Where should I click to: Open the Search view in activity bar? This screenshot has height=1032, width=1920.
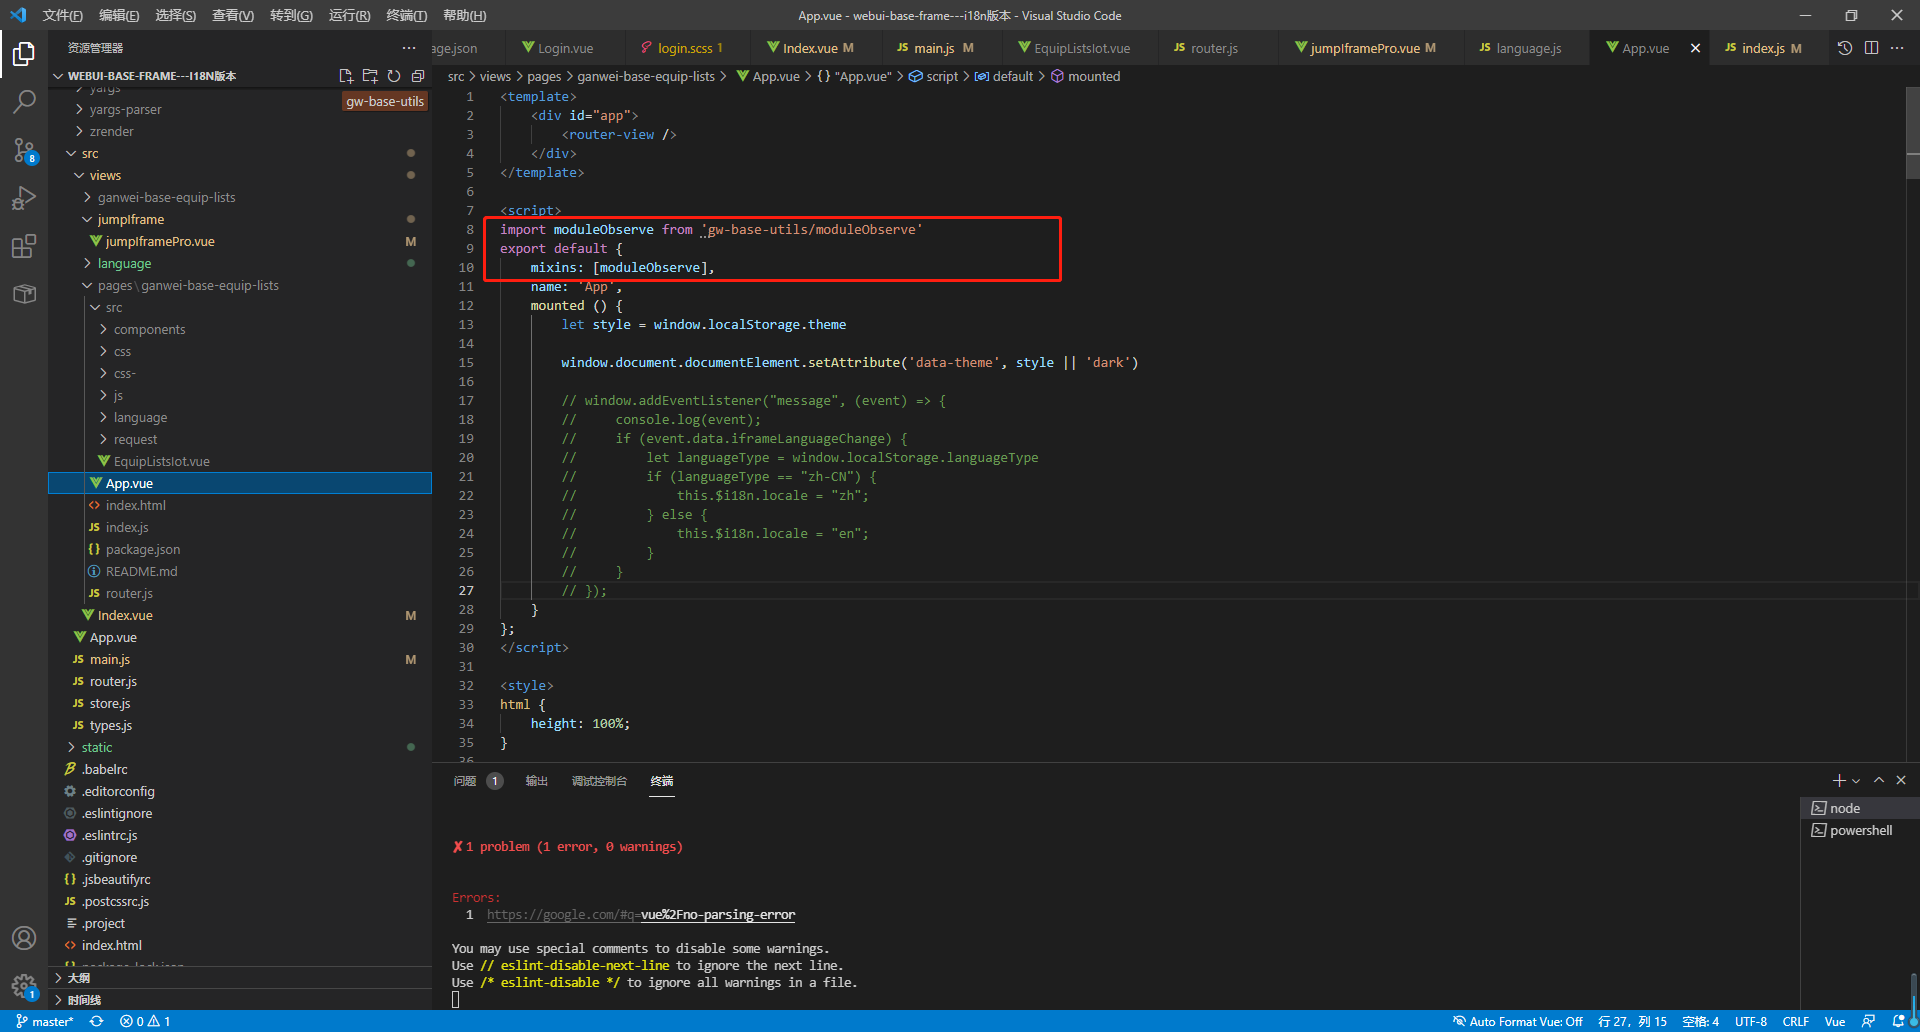[x=24, y=101]
